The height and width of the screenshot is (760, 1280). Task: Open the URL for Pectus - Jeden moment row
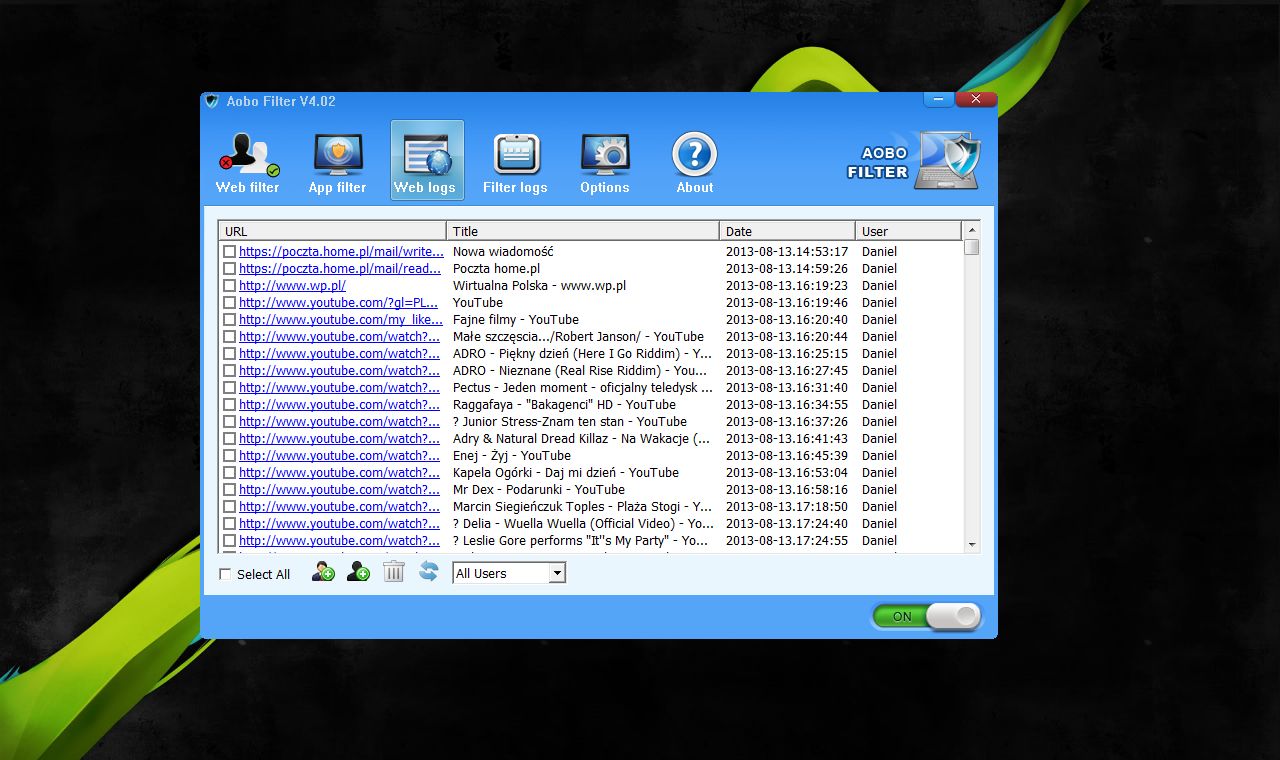click(339, 388)
